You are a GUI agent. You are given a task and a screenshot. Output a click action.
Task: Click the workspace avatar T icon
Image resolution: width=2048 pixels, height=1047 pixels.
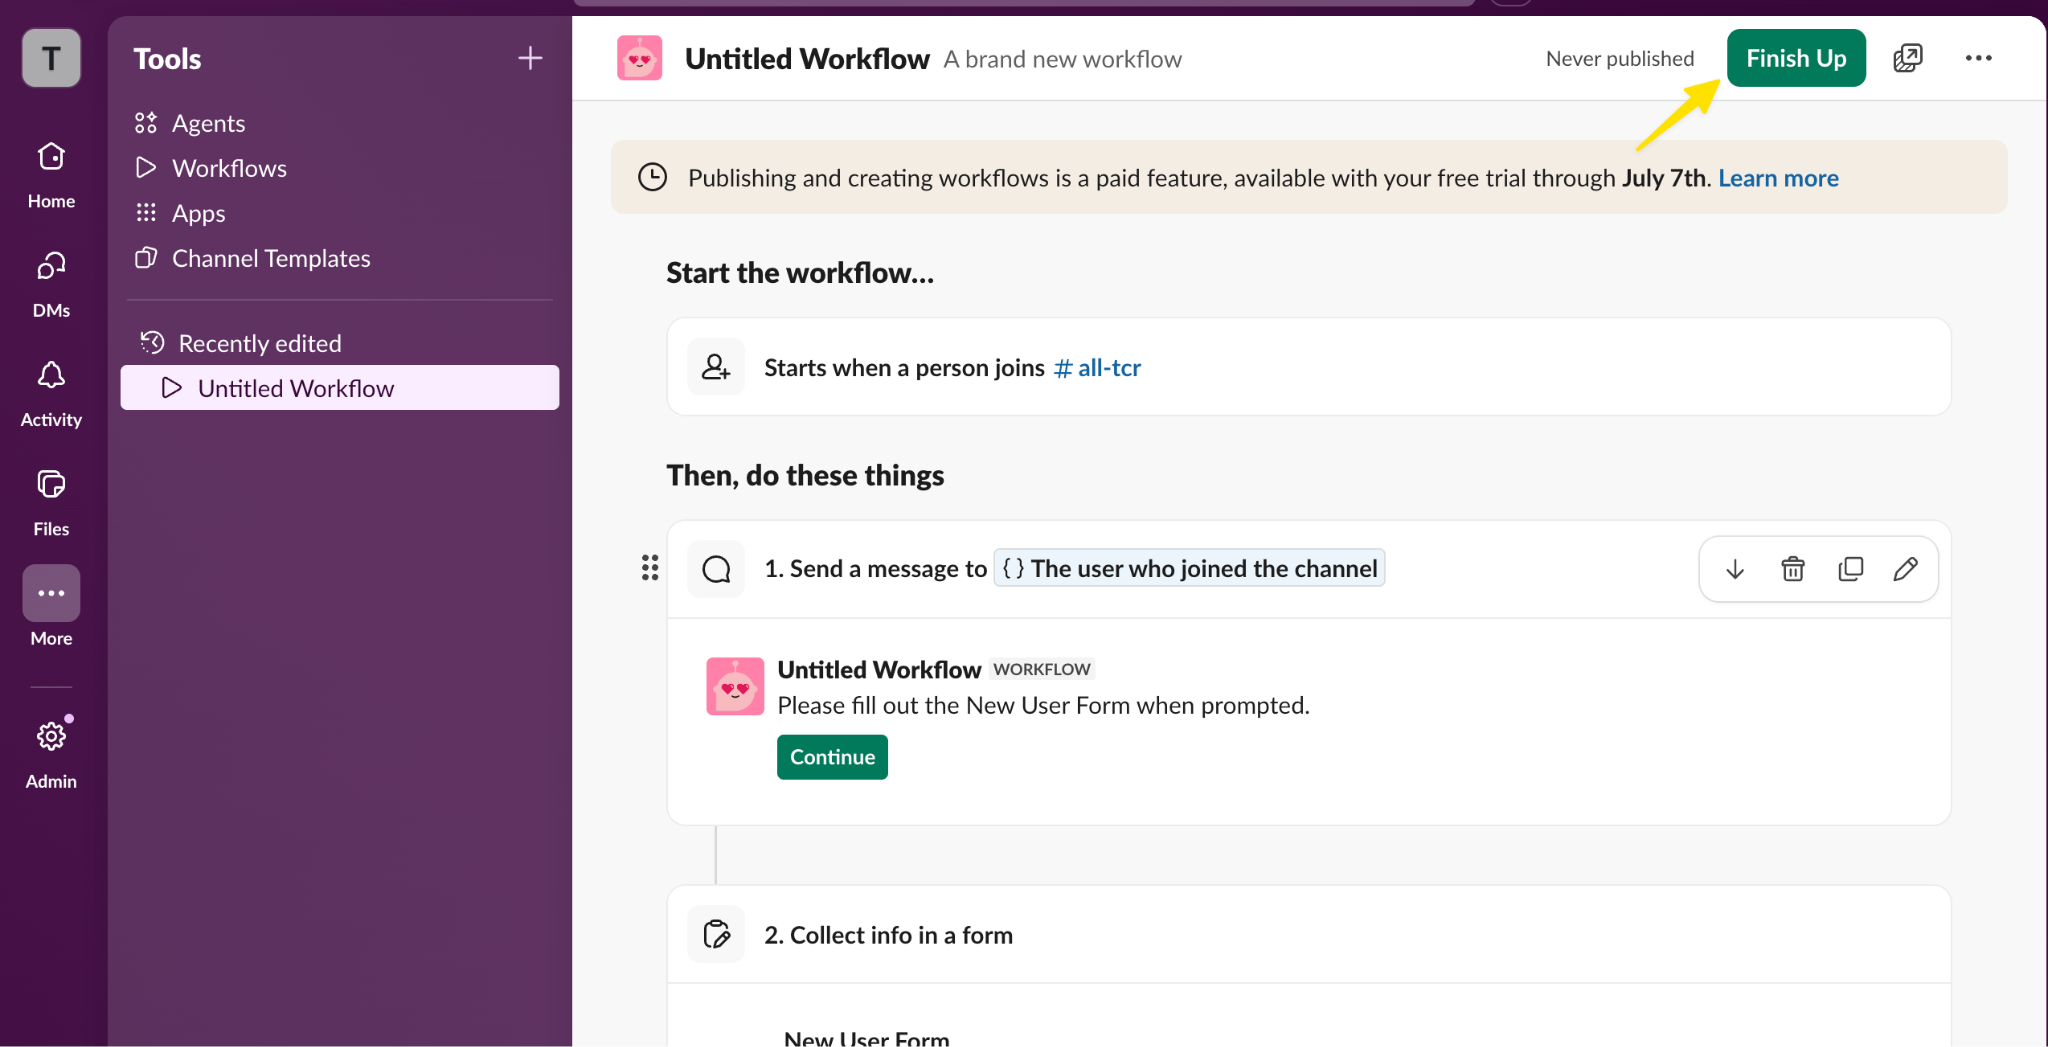[x=51, y=58]
